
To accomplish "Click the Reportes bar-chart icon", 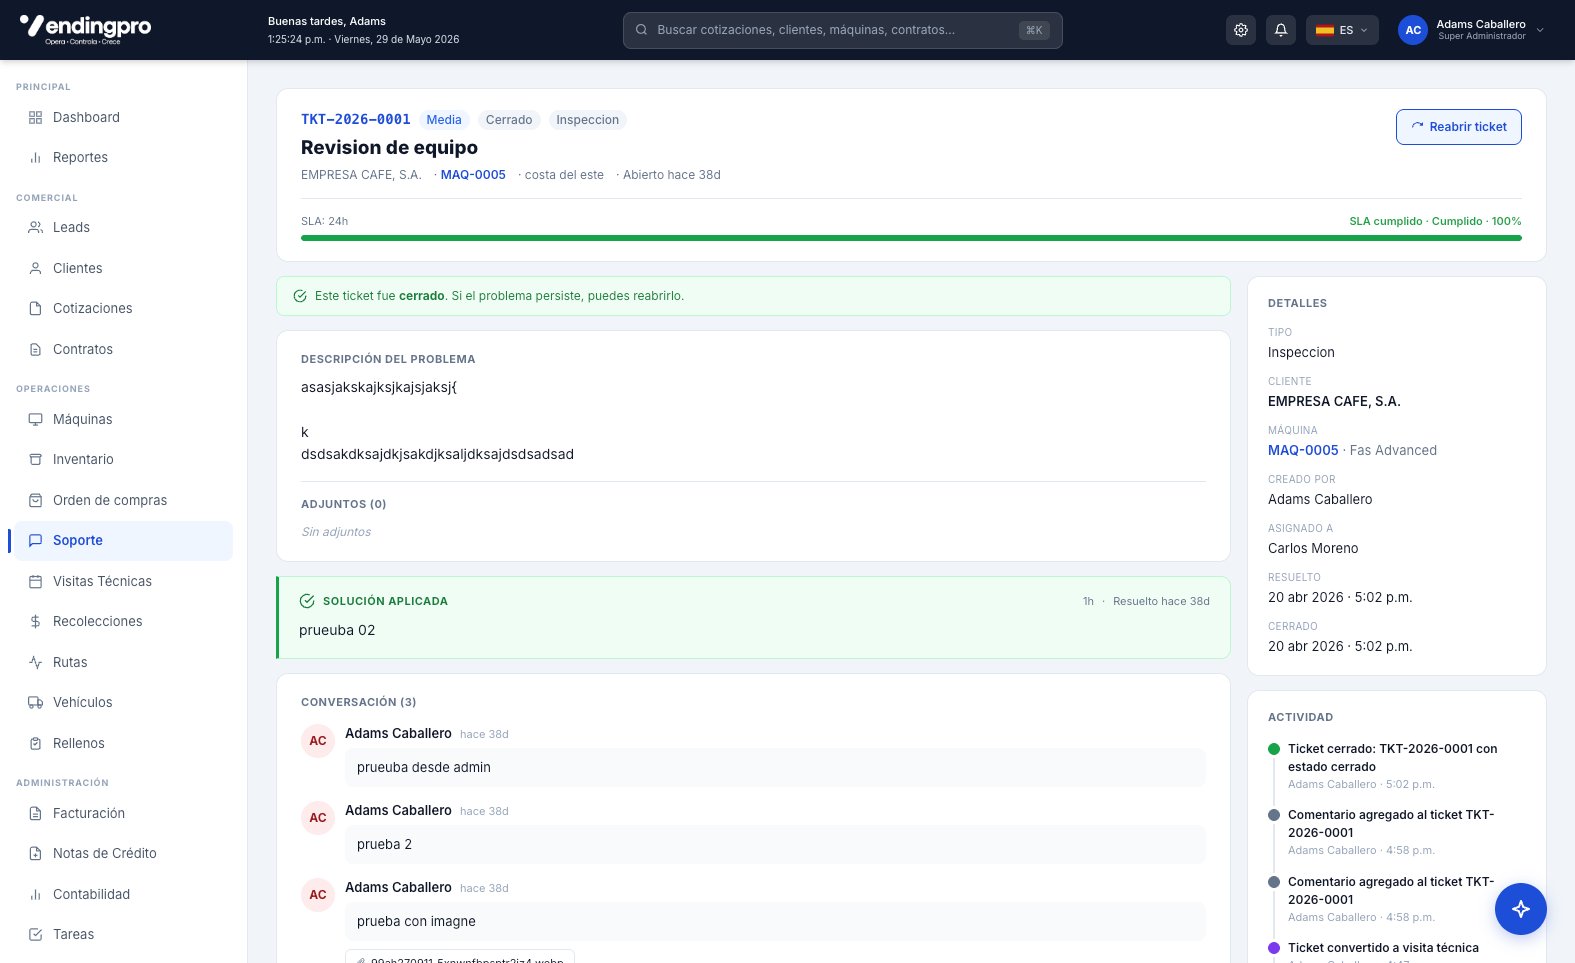I will click(x=35, y=158).
